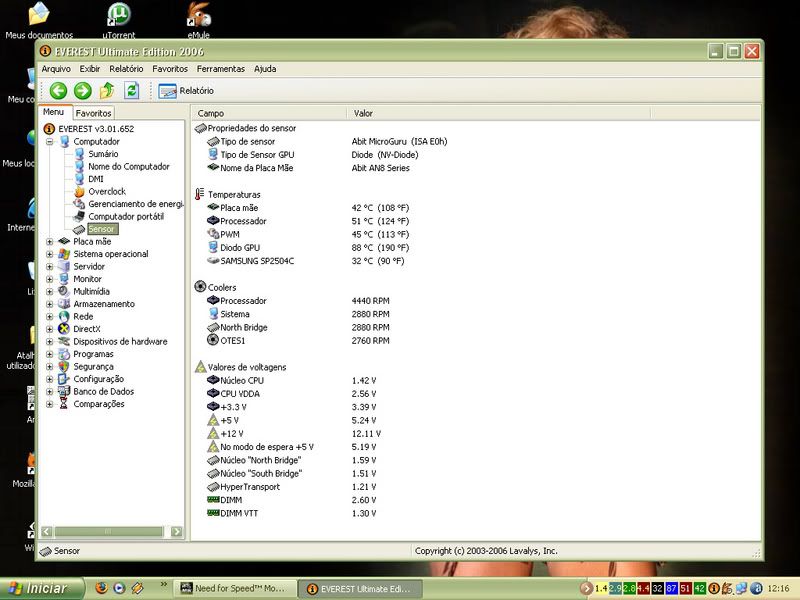Select the Dispositivos de hardware icon
The width and height of the screenshot is (800, 600).
64,341
